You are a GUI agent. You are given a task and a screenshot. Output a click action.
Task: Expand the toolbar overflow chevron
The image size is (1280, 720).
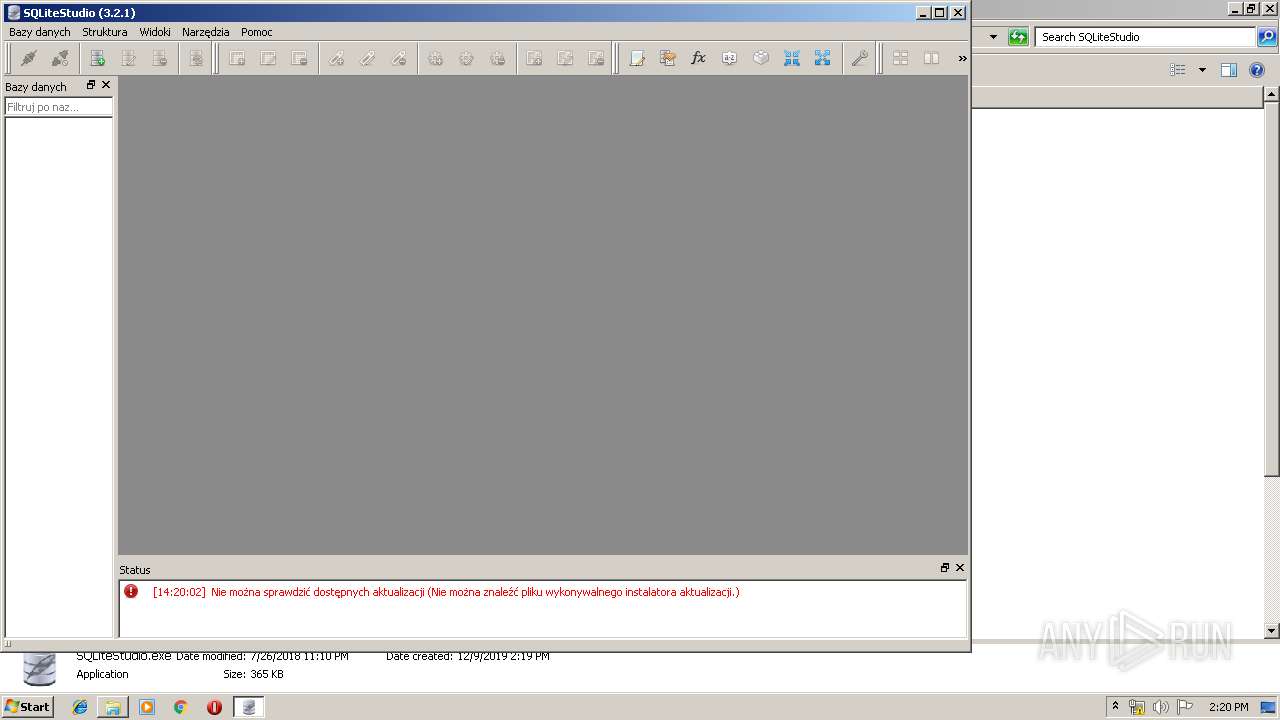pos(962,58)
